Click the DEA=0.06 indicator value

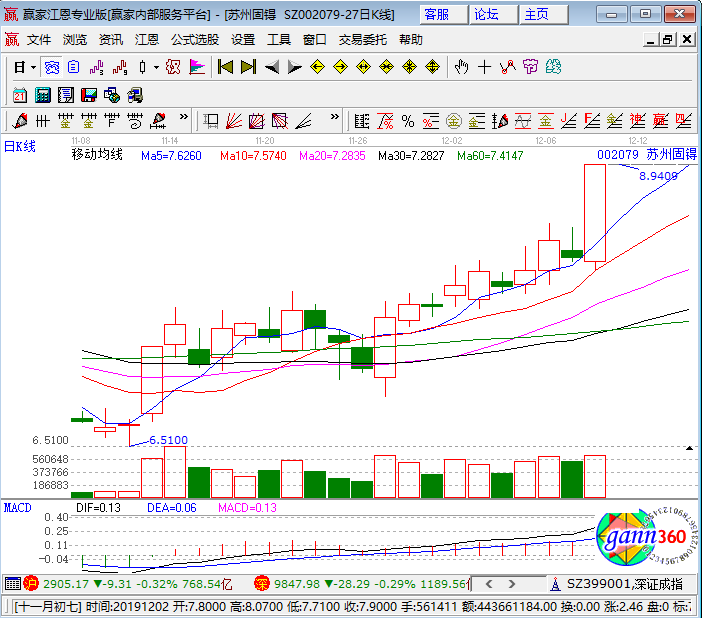171,508
